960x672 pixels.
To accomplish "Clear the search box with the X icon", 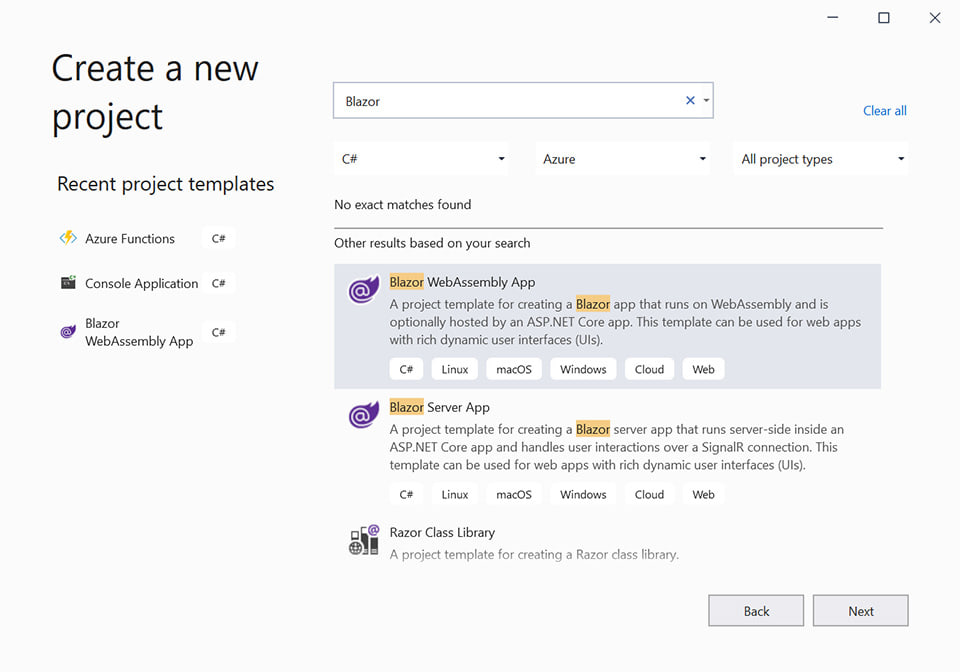I will pyautogui.click(x=690, y=100).
